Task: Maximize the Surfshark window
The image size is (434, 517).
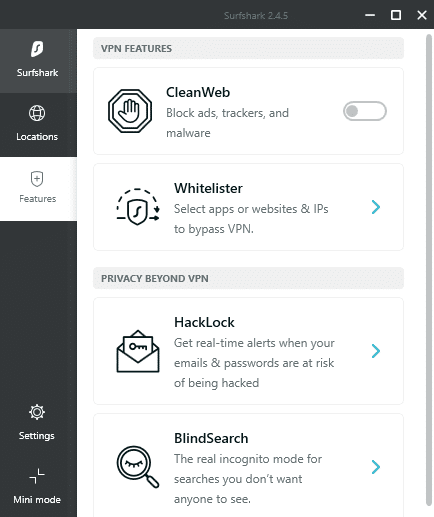Action: click(x=396, y=15)
